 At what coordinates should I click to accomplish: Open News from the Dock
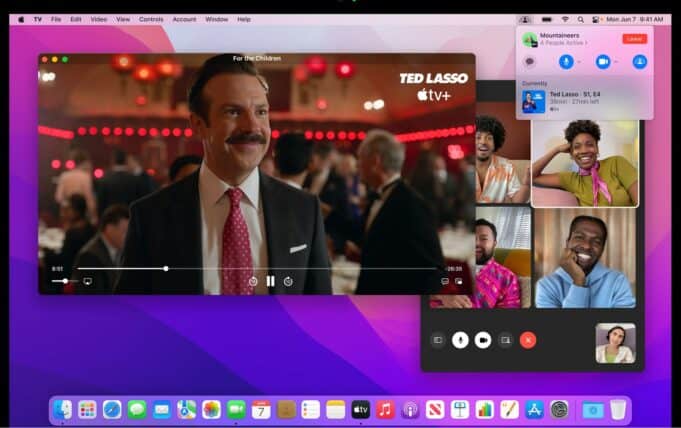(x=435, y=409)
